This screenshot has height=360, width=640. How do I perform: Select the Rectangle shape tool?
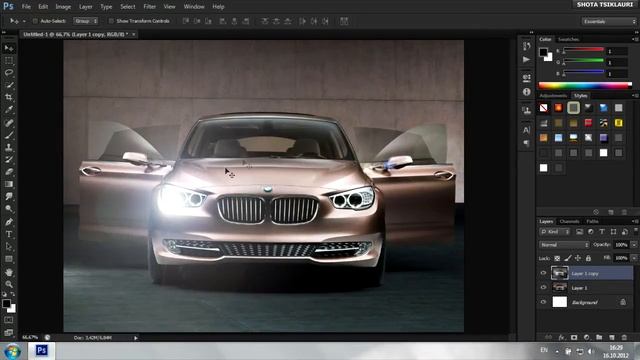(x=9, y=259)
